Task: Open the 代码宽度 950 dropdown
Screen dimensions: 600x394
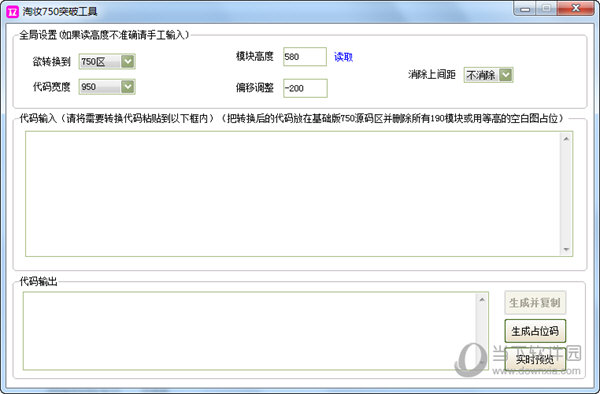Action: point(107,87)
